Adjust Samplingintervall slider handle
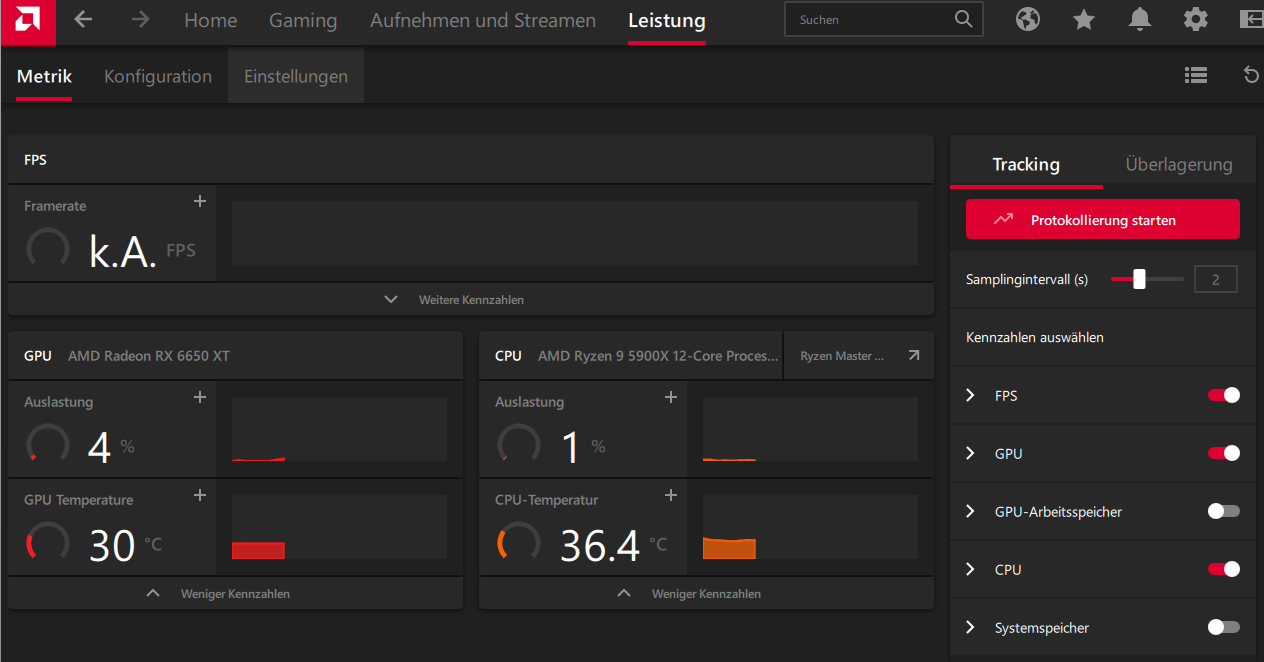1264x662 pixels. (x=1139, y=280)
